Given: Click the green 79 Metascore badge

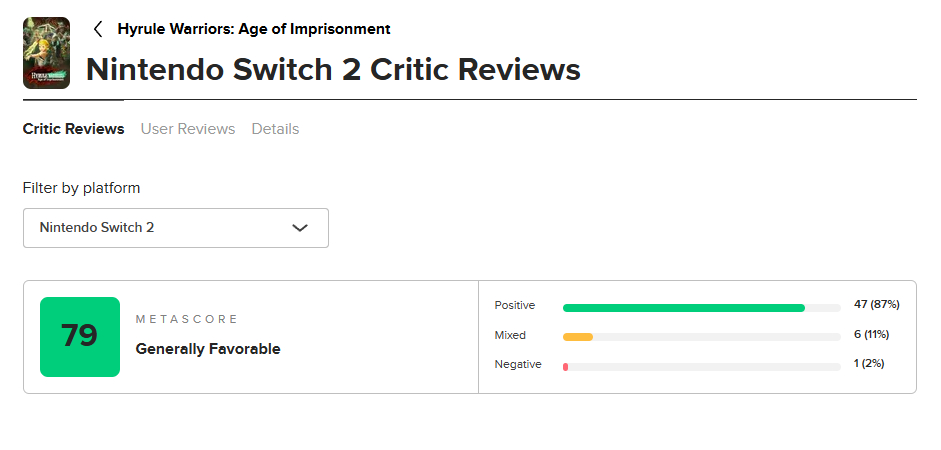Looking at the screenshot, I should point(80,337).
